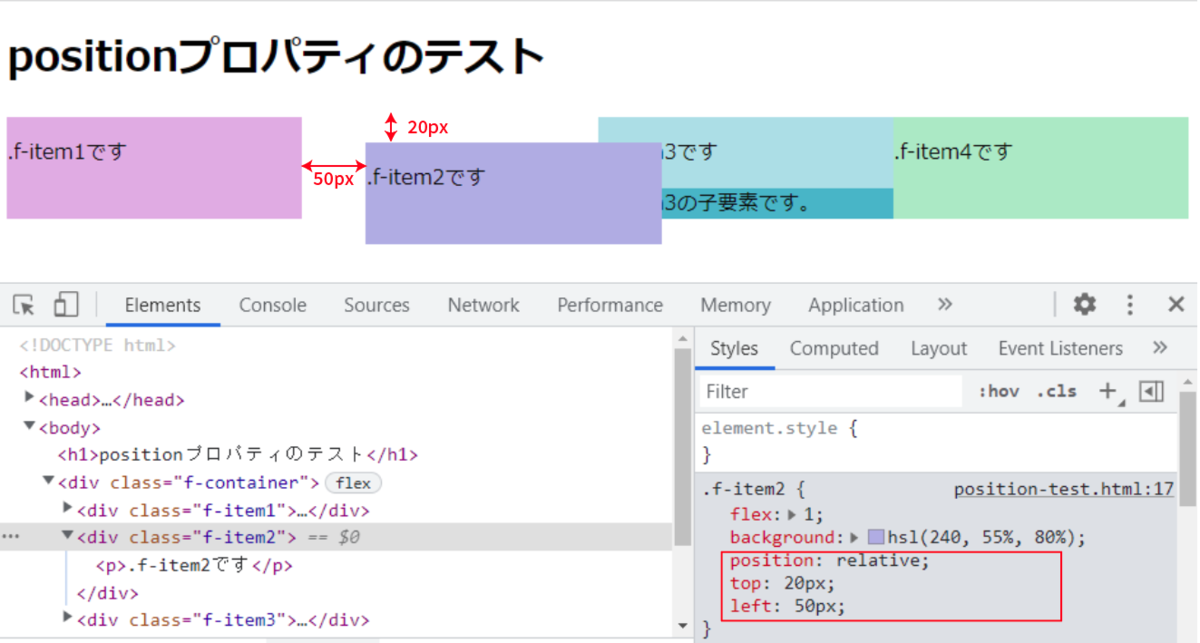
Task: Collapse the f-container div node
Action: (x=48, y=481)
